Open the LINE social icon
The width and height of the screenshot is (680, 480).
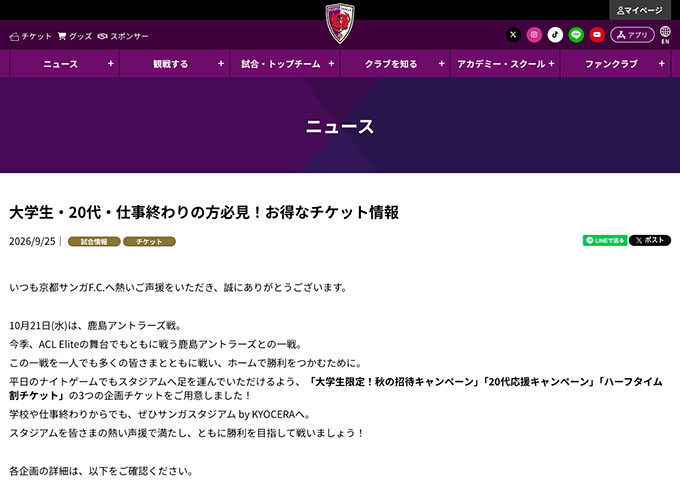576,35
